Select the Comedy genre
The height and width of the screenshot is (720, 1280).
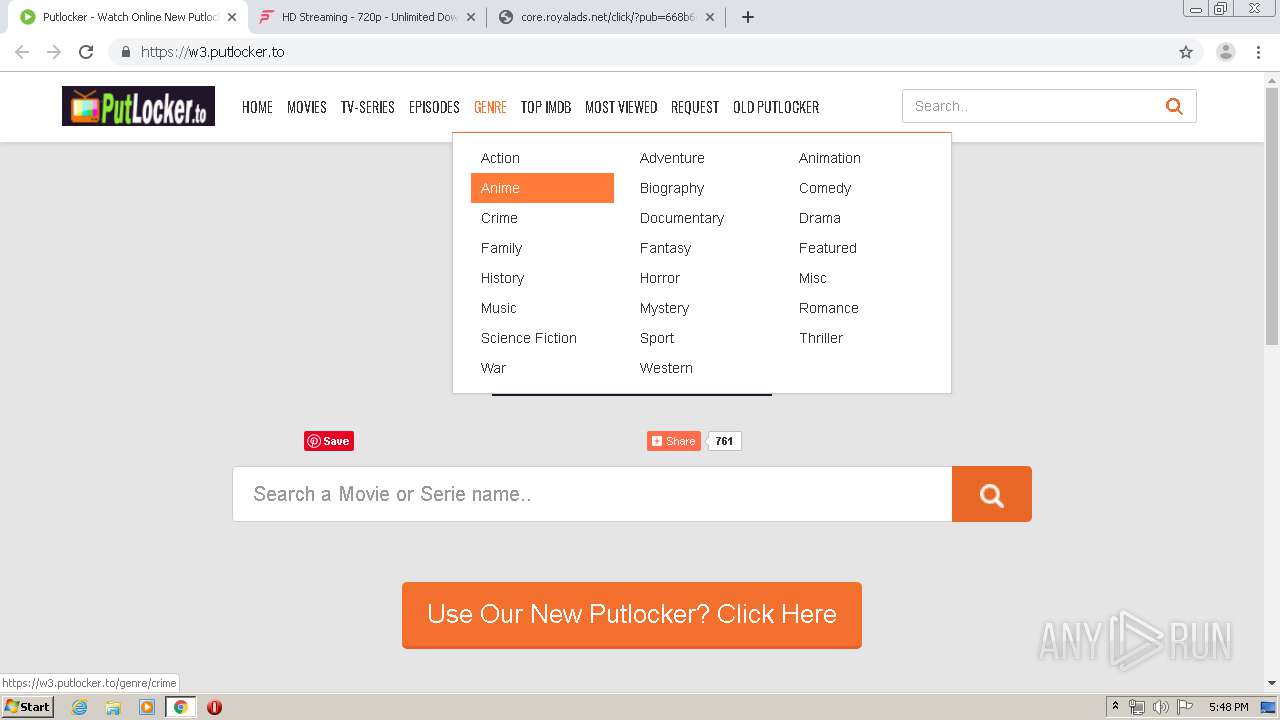point(825,188)
